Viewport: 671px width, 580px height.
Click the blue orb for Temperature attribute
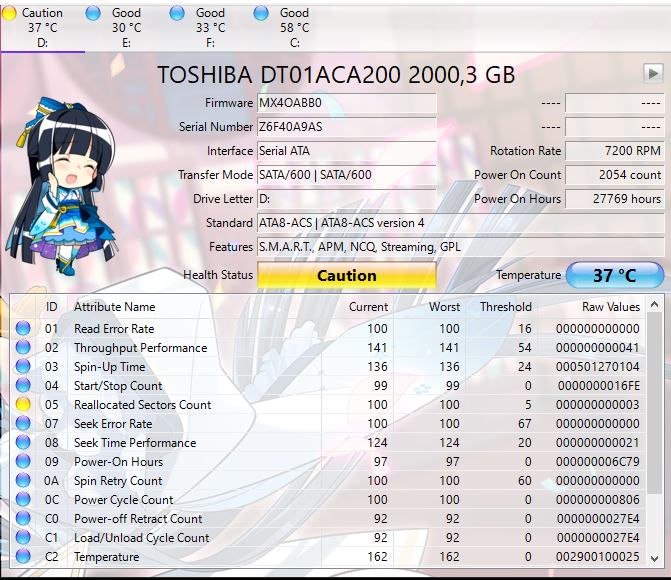tap(23, 556)
